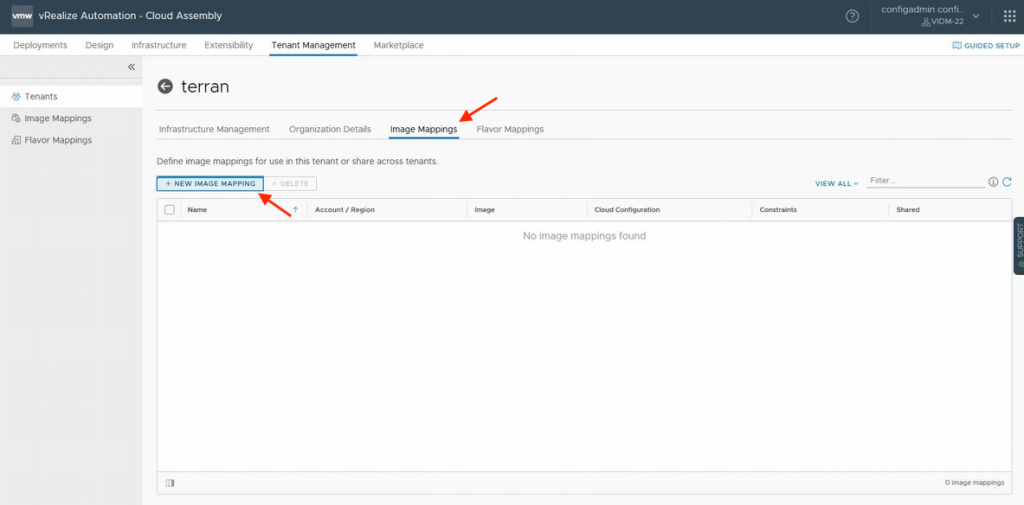Open the Support side panel

1019,246
